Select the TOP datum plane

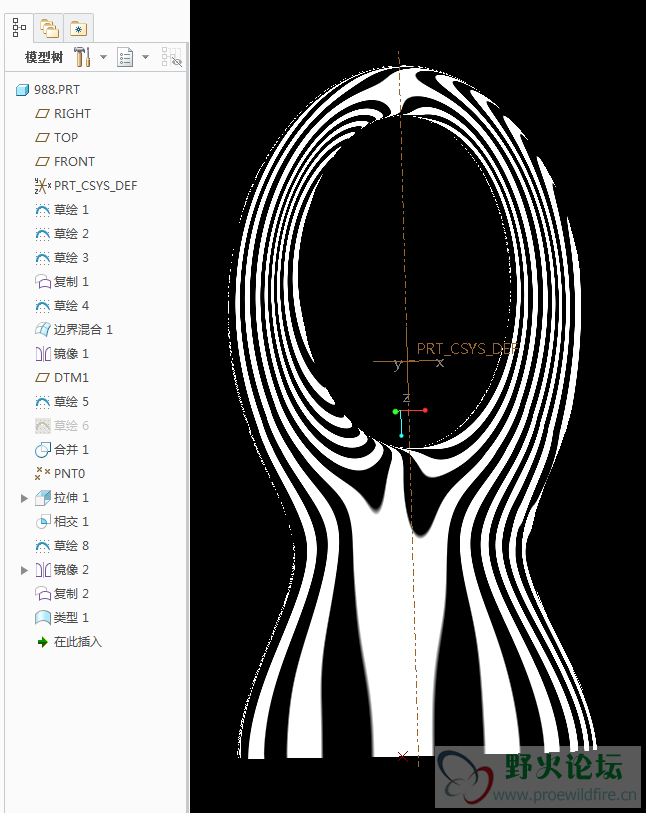click(57, 137)
